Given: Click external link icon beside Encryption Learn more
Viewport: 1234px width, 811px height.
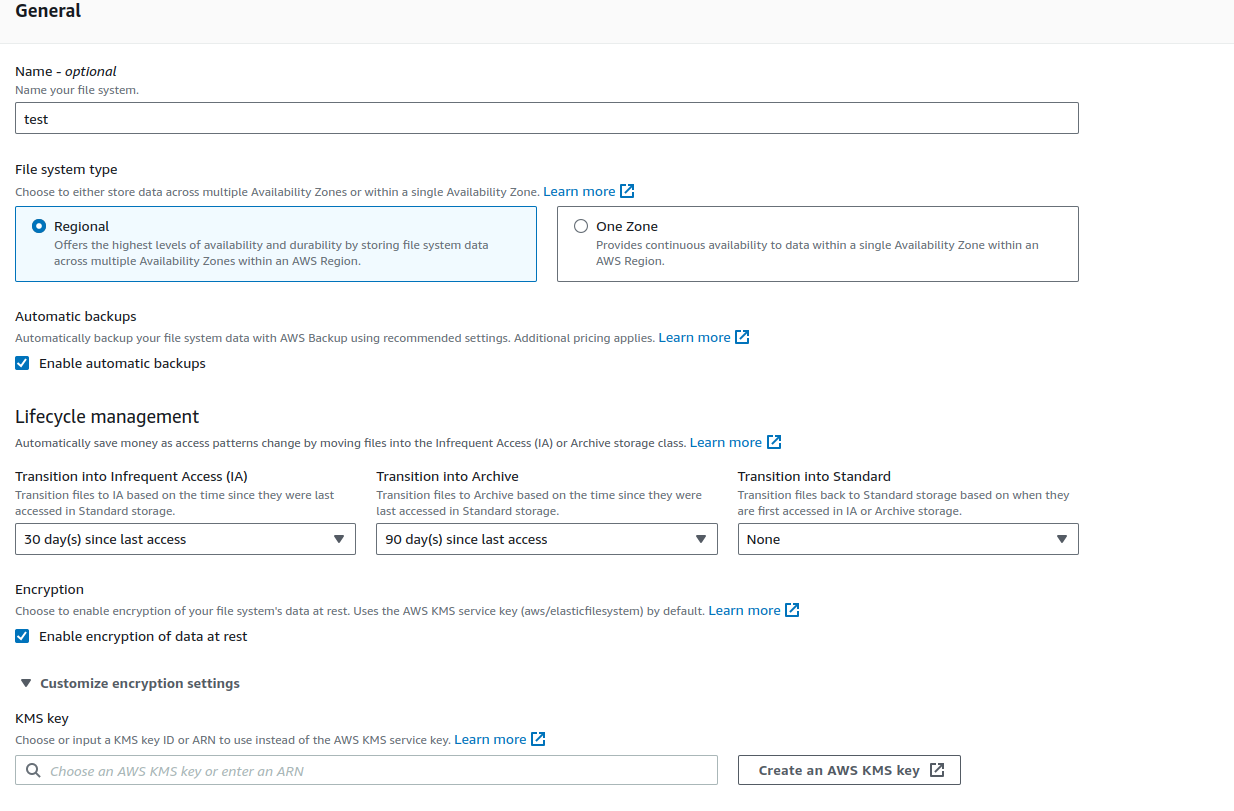Looking at the screenshot, I should pos(791,609).
